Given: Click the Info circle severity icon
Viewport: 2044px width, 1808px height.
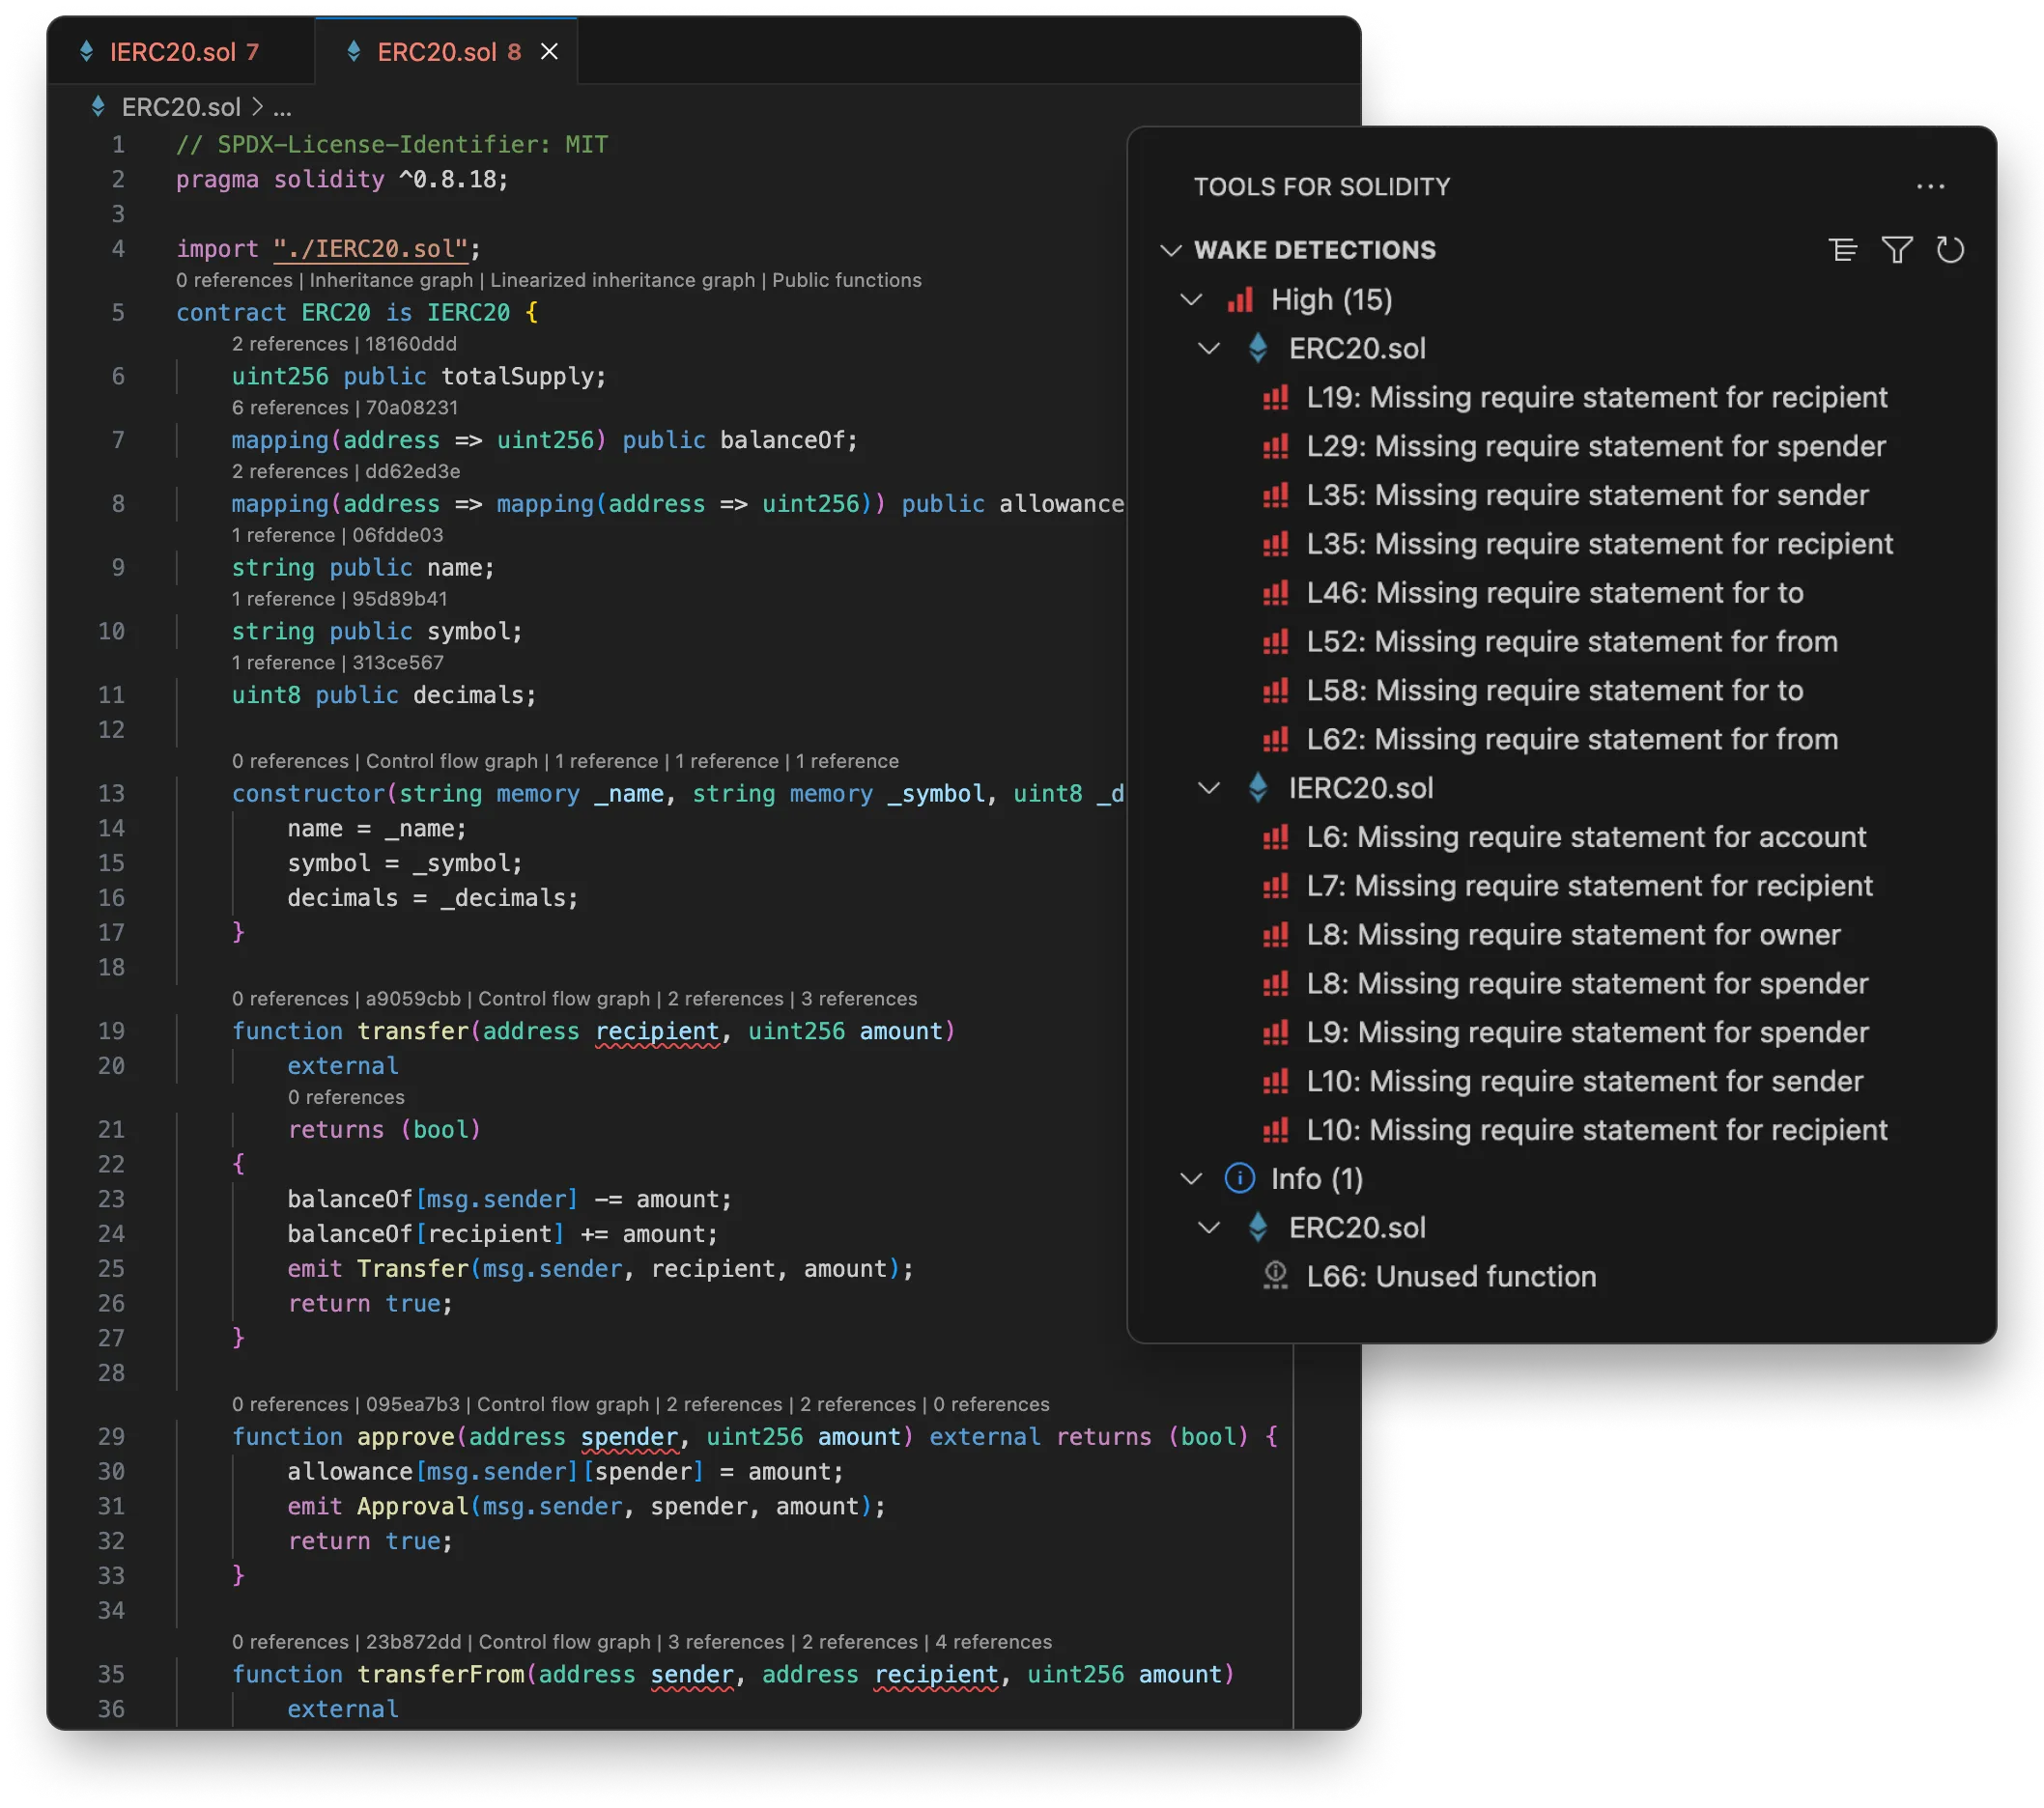Looking at the screenshot, I should [1239, 1178].
